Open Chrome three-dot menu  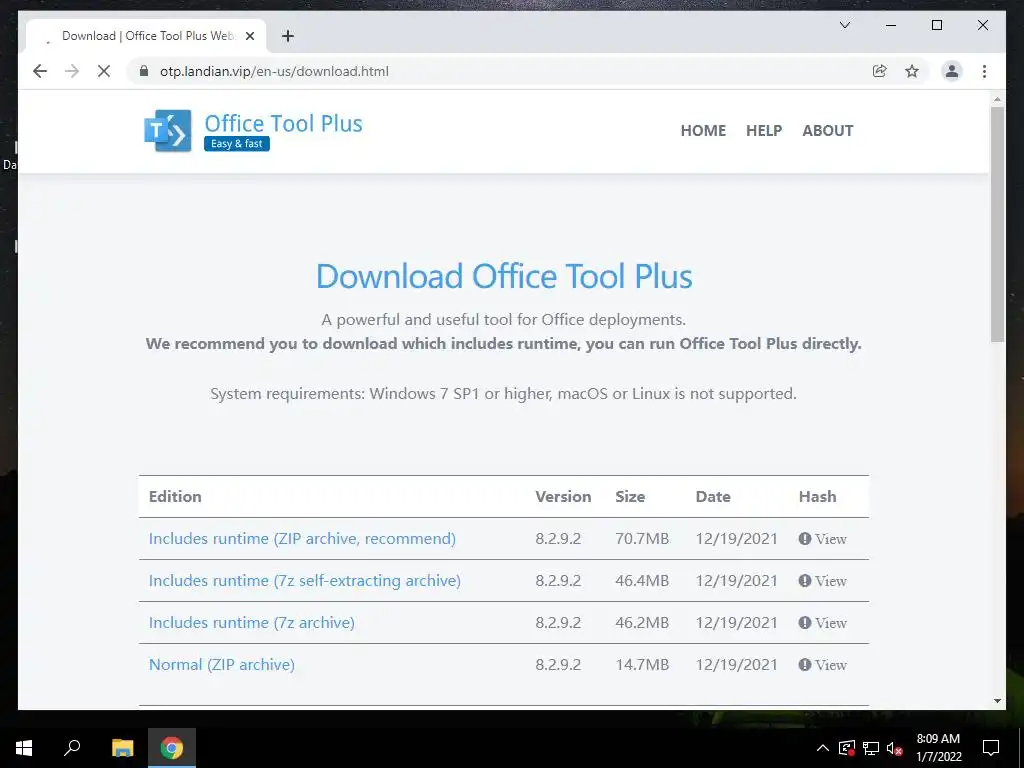984,71
